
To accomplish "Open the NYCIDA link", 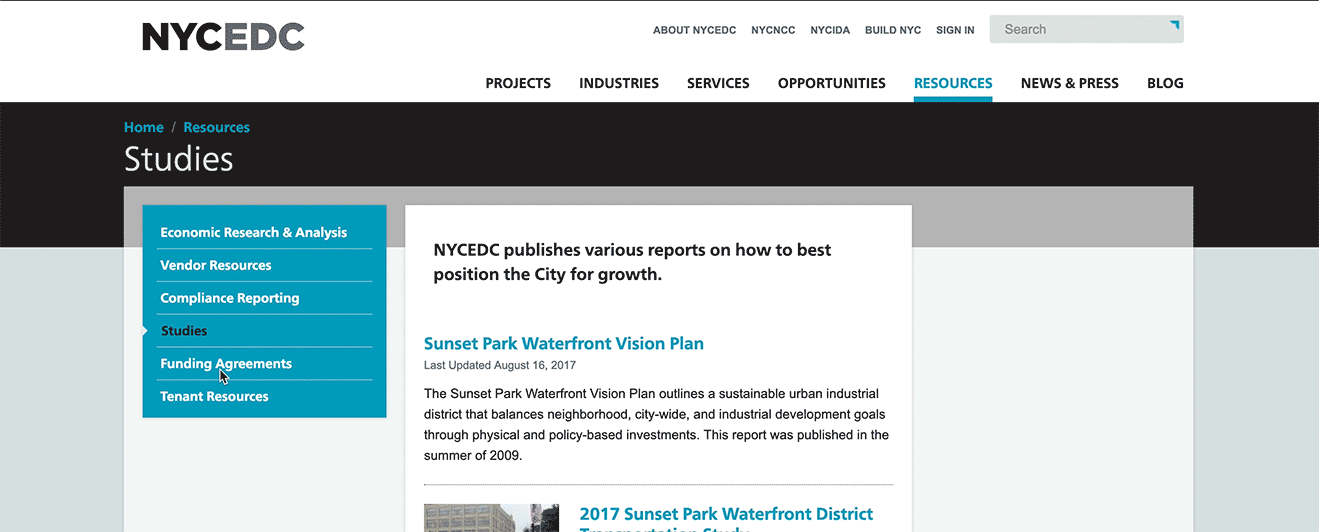I will (x=830, y=30).
